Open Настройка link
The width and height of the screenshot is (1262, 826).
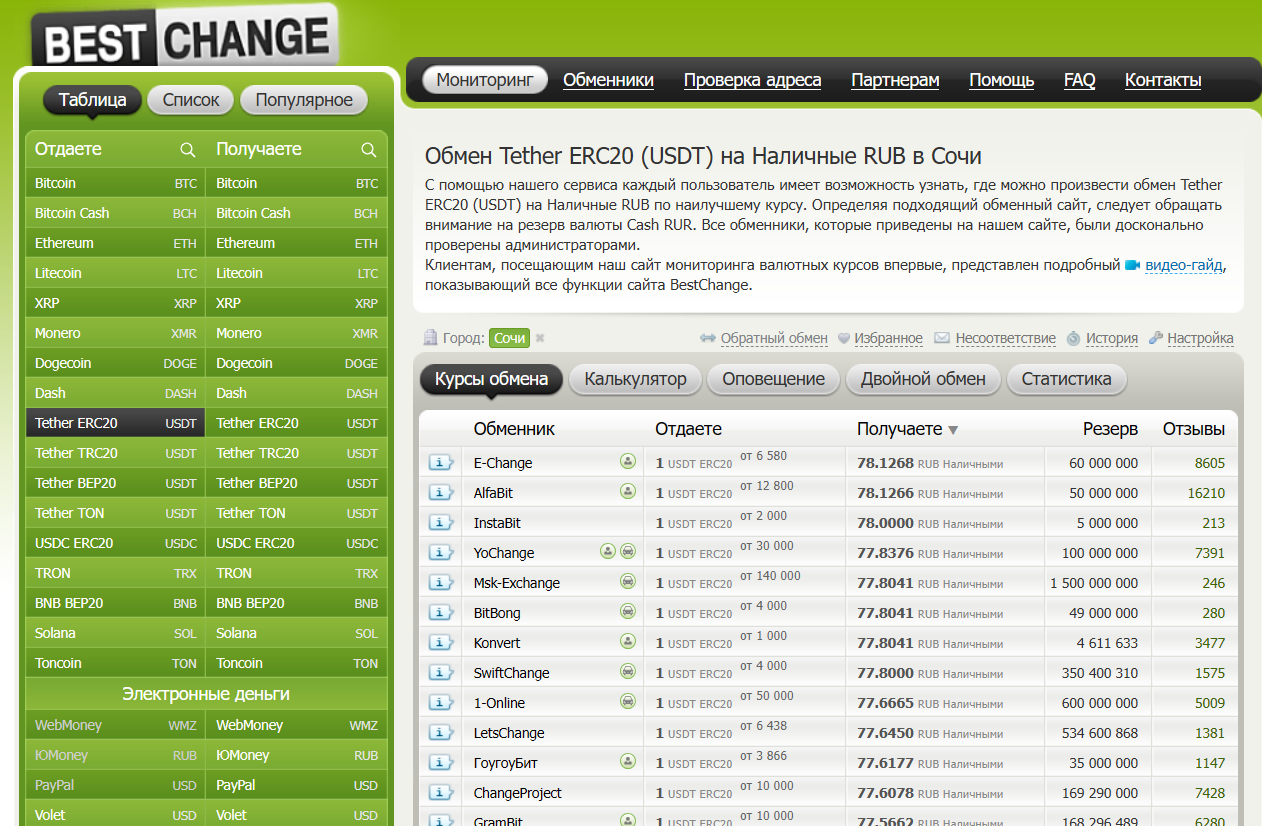coord(1200,338)
